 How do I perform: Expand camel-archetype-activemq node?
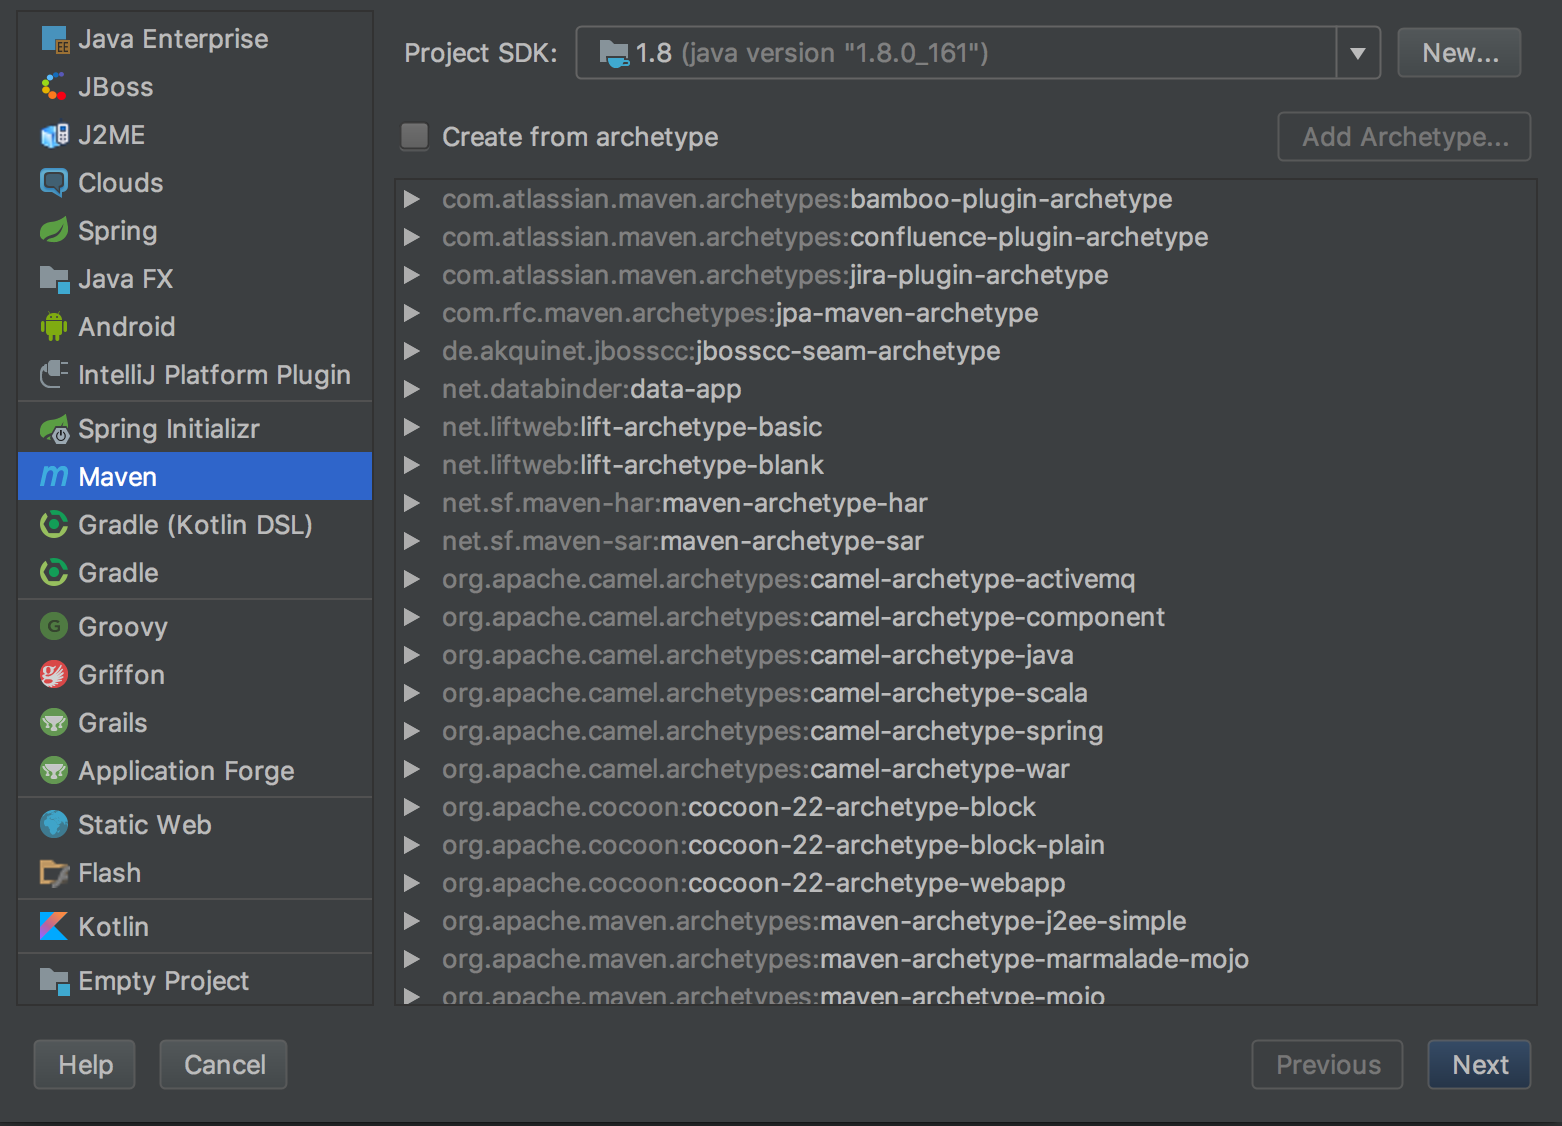click(411, 579)
